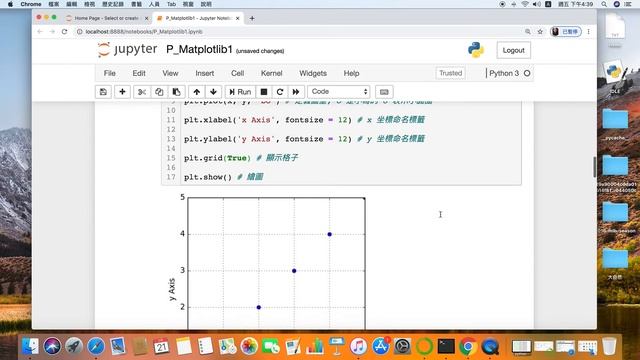
Task: Move selected cell up arrow
Action: (197, 92)
